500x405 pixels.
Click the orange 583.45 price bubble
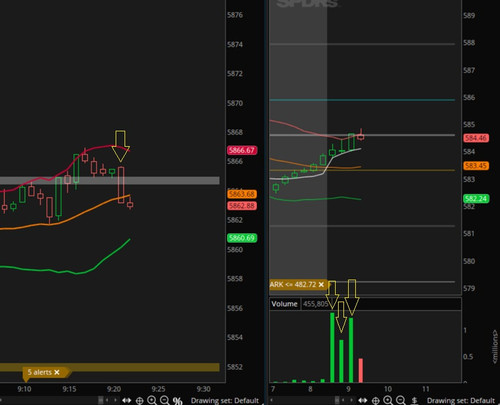click(476, 165)
